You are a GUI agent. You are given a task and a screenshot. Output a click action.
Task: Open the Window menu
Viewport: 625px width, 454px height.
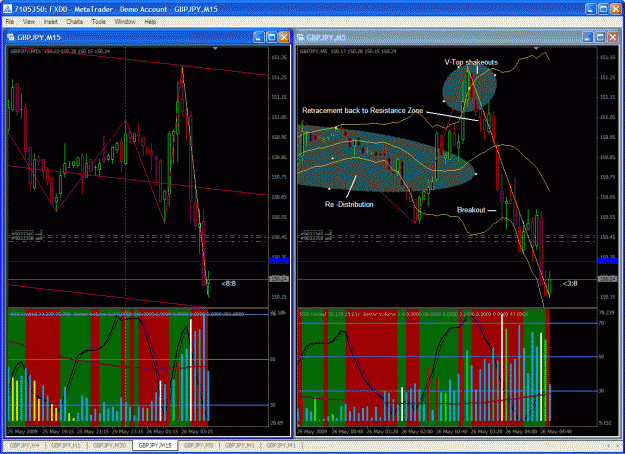point(125,22)
